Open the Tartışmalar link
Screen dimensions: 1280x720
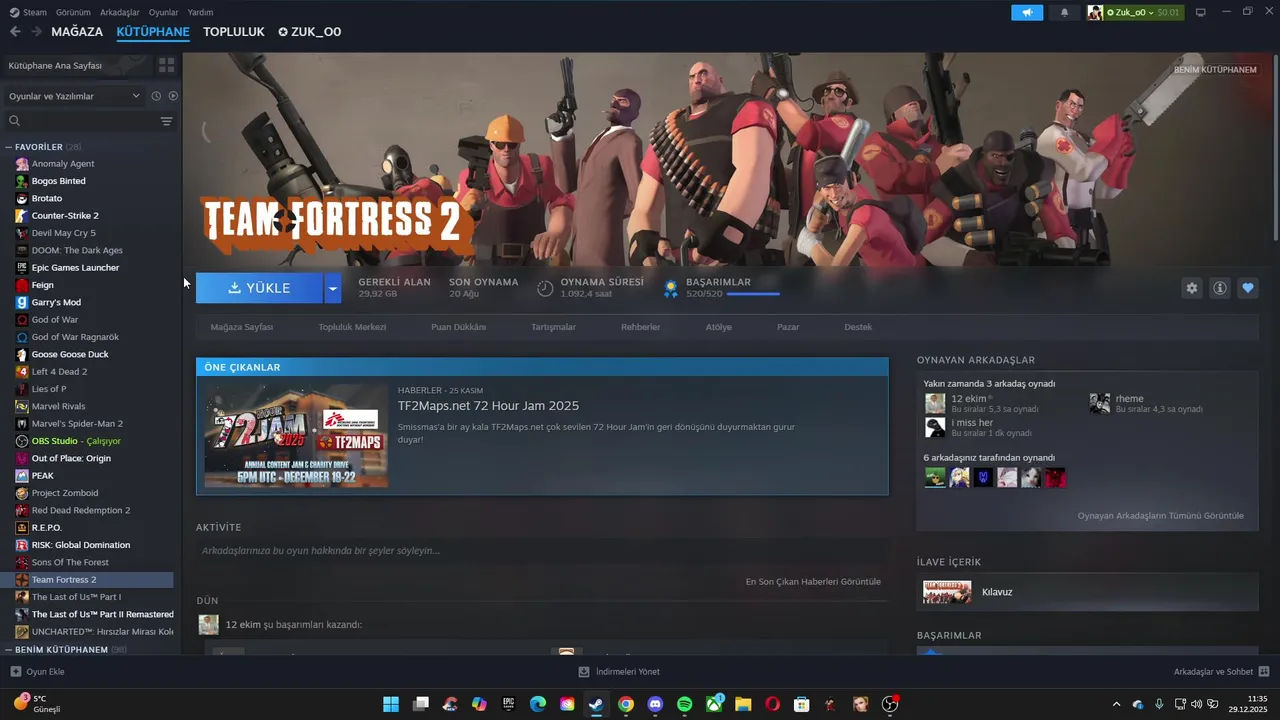coord(553,327)
